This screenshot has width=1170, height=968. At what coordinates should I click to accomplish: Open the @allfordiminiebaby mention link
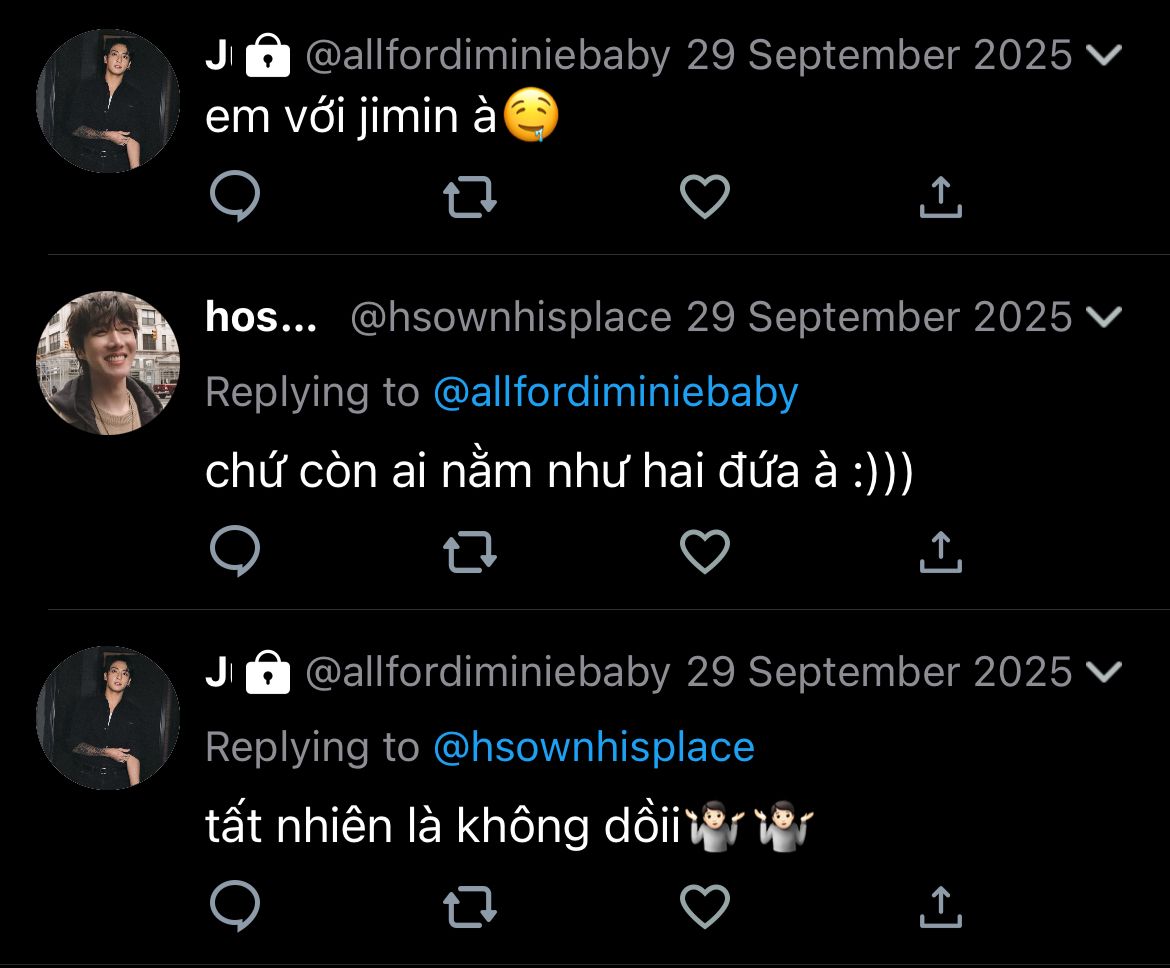[x=615, y=392]
